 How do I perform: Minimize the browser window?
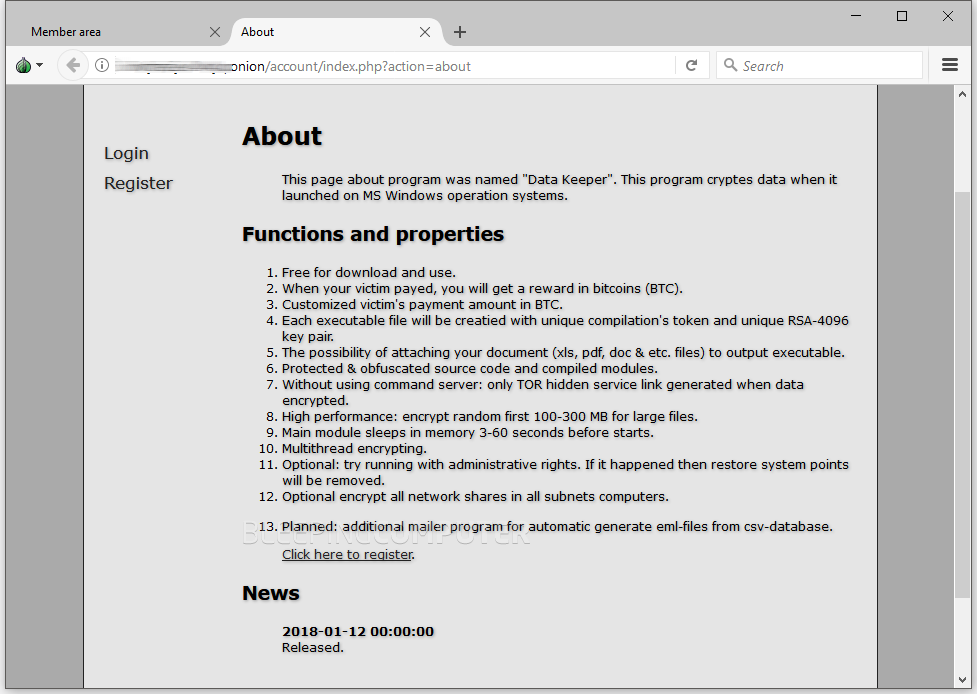(x=856, y=16)
